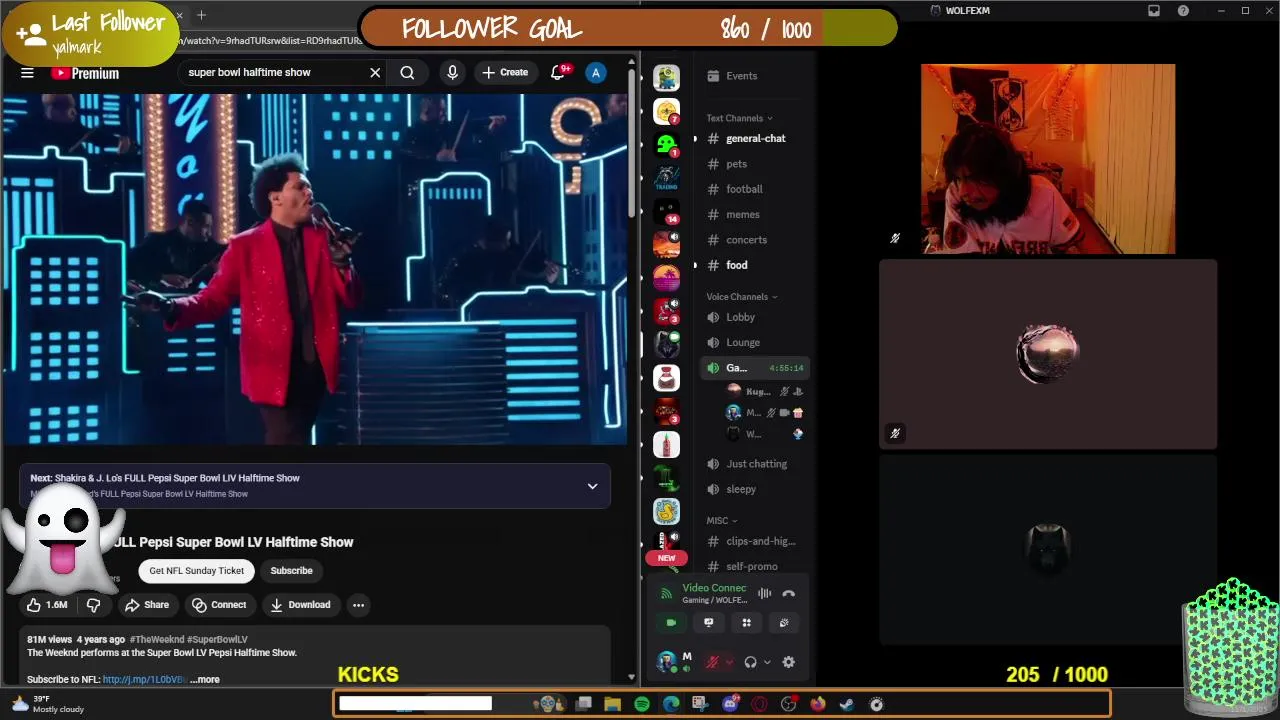Screen dimensions: 1280x720
Task: Toggle Discord deafen headphones
Action: click(x=751, y=662)
